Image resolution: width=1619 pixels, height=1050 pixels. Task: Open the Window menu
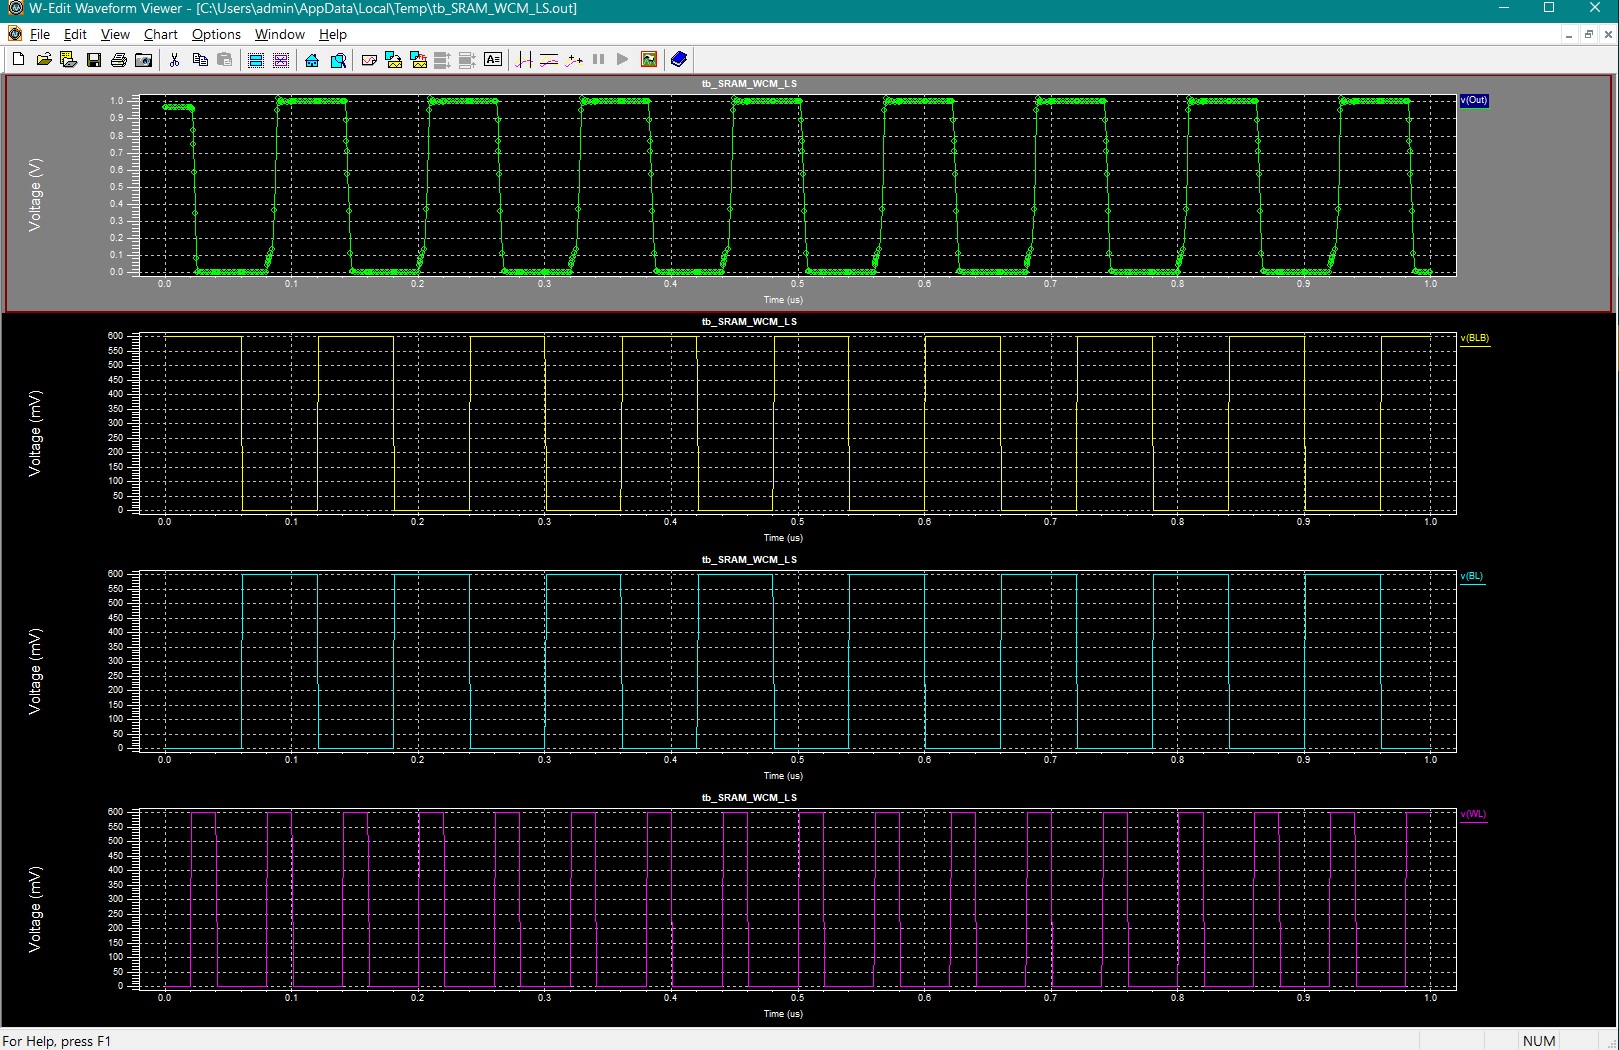pos(279,34)
